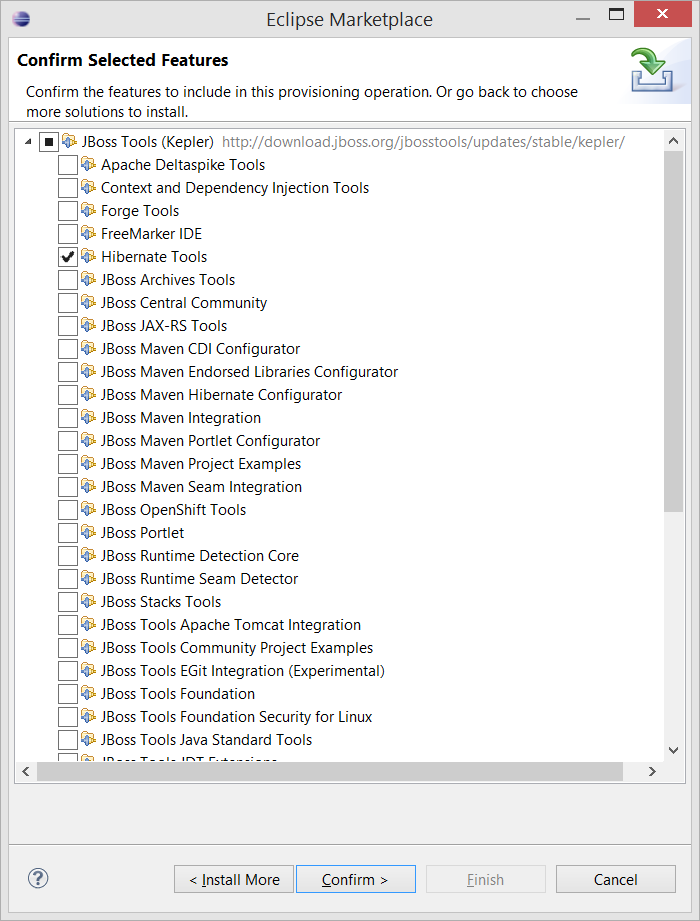700x921 pixels.
Task: Click the Forge Tools feature icon
Action: [88, 210]
